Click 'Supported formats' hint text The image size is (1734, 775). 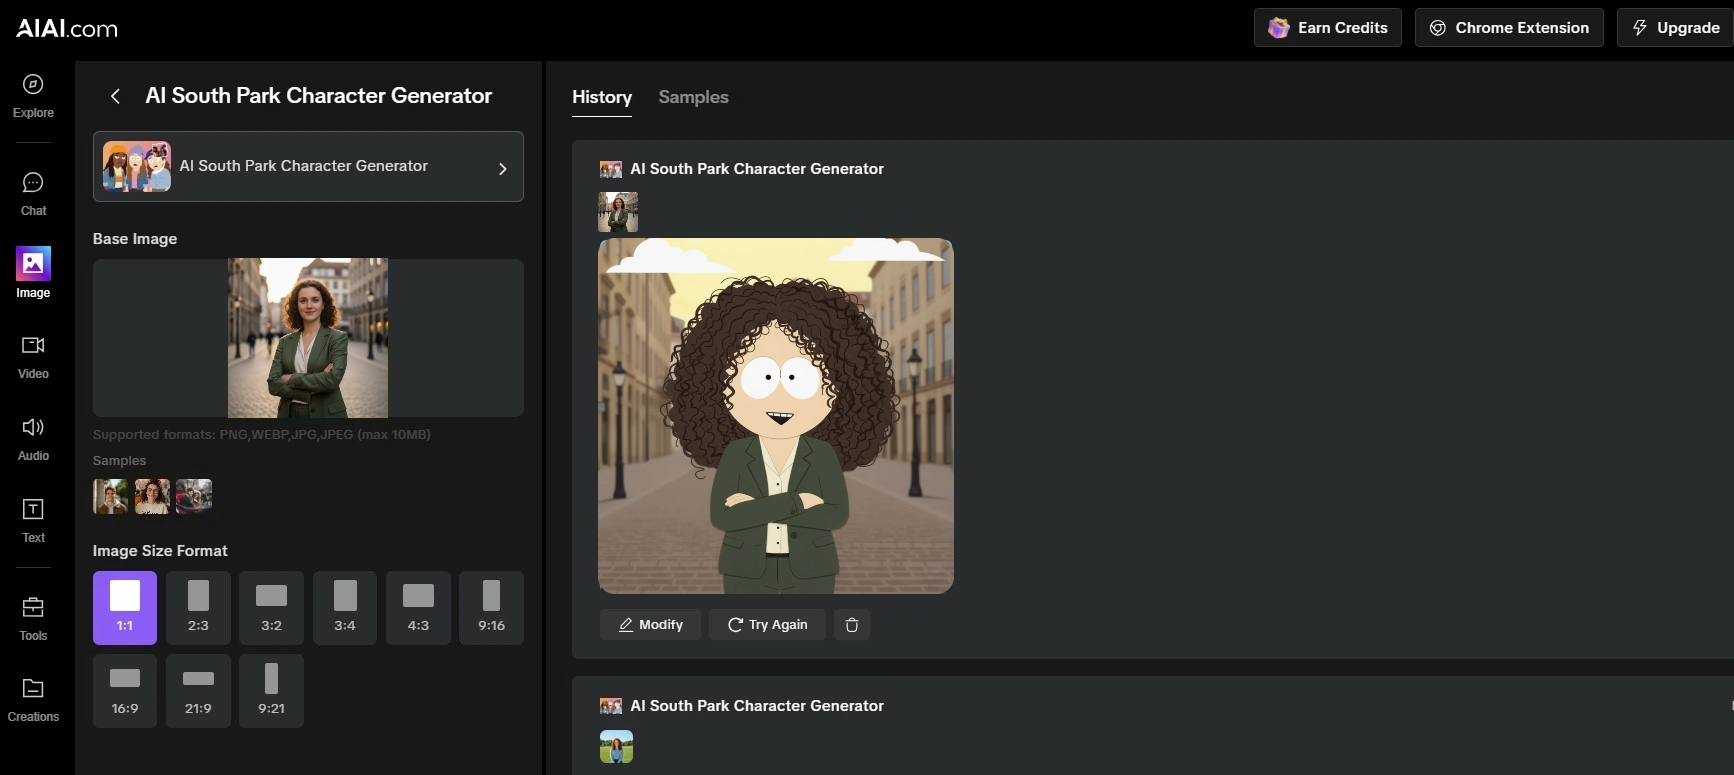point(262,435)
